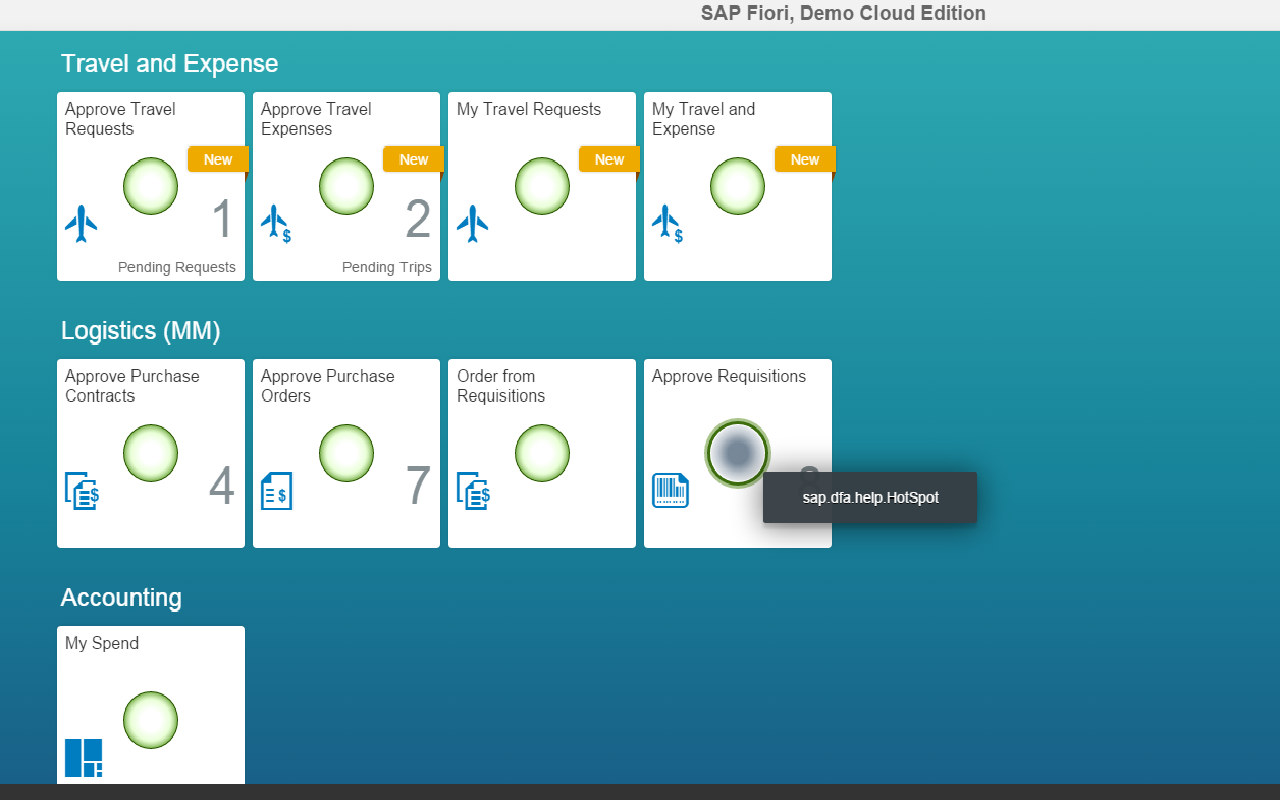This screenshot has height=800, width=1280.
Task: Open the My Spend tile title
Action: point(102,643)
